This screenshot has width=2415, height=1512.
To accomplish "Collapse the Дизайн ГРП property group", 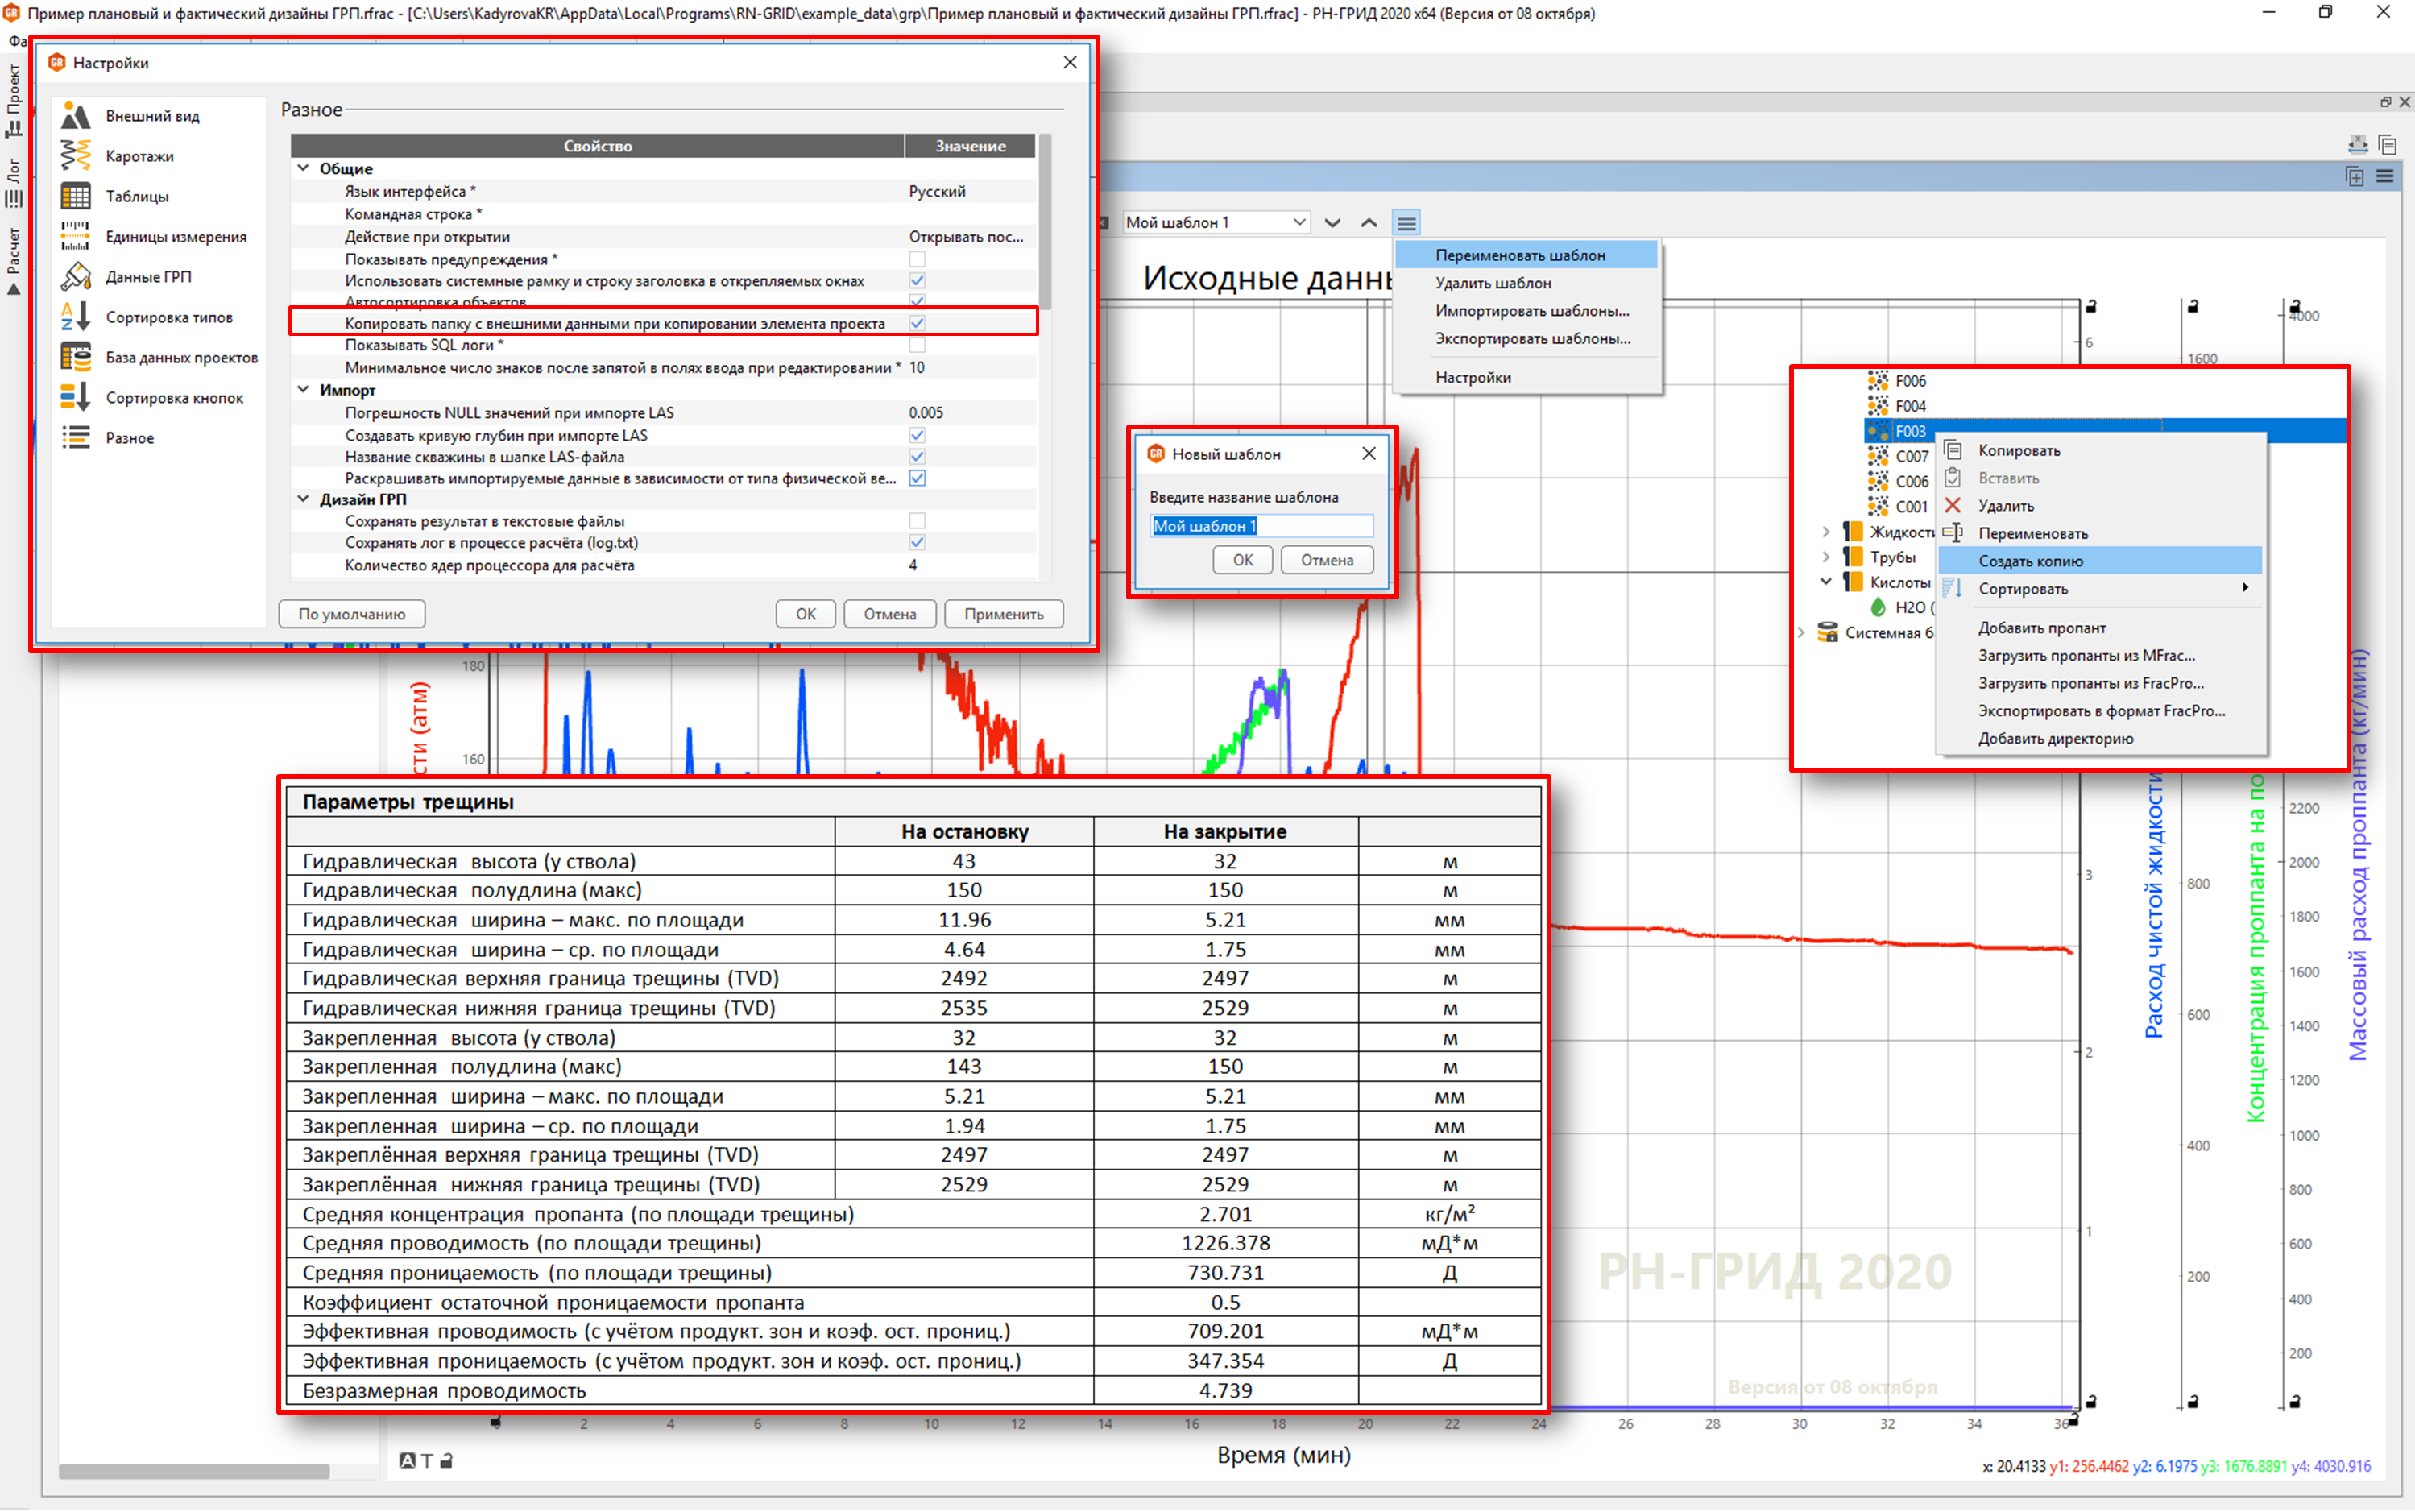I will pos(304,499).
